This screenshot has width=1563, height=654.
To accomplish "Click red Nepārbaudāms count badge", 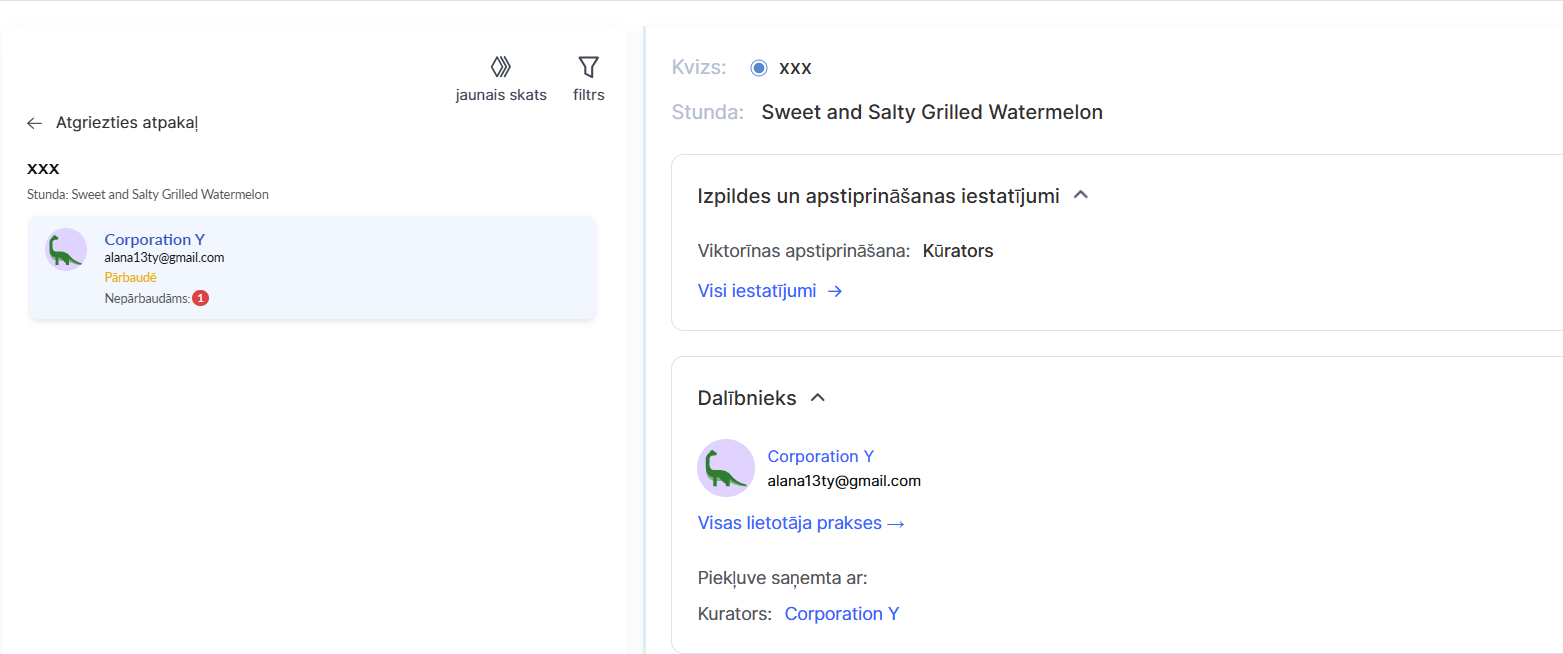I will (x=200, y=298).
